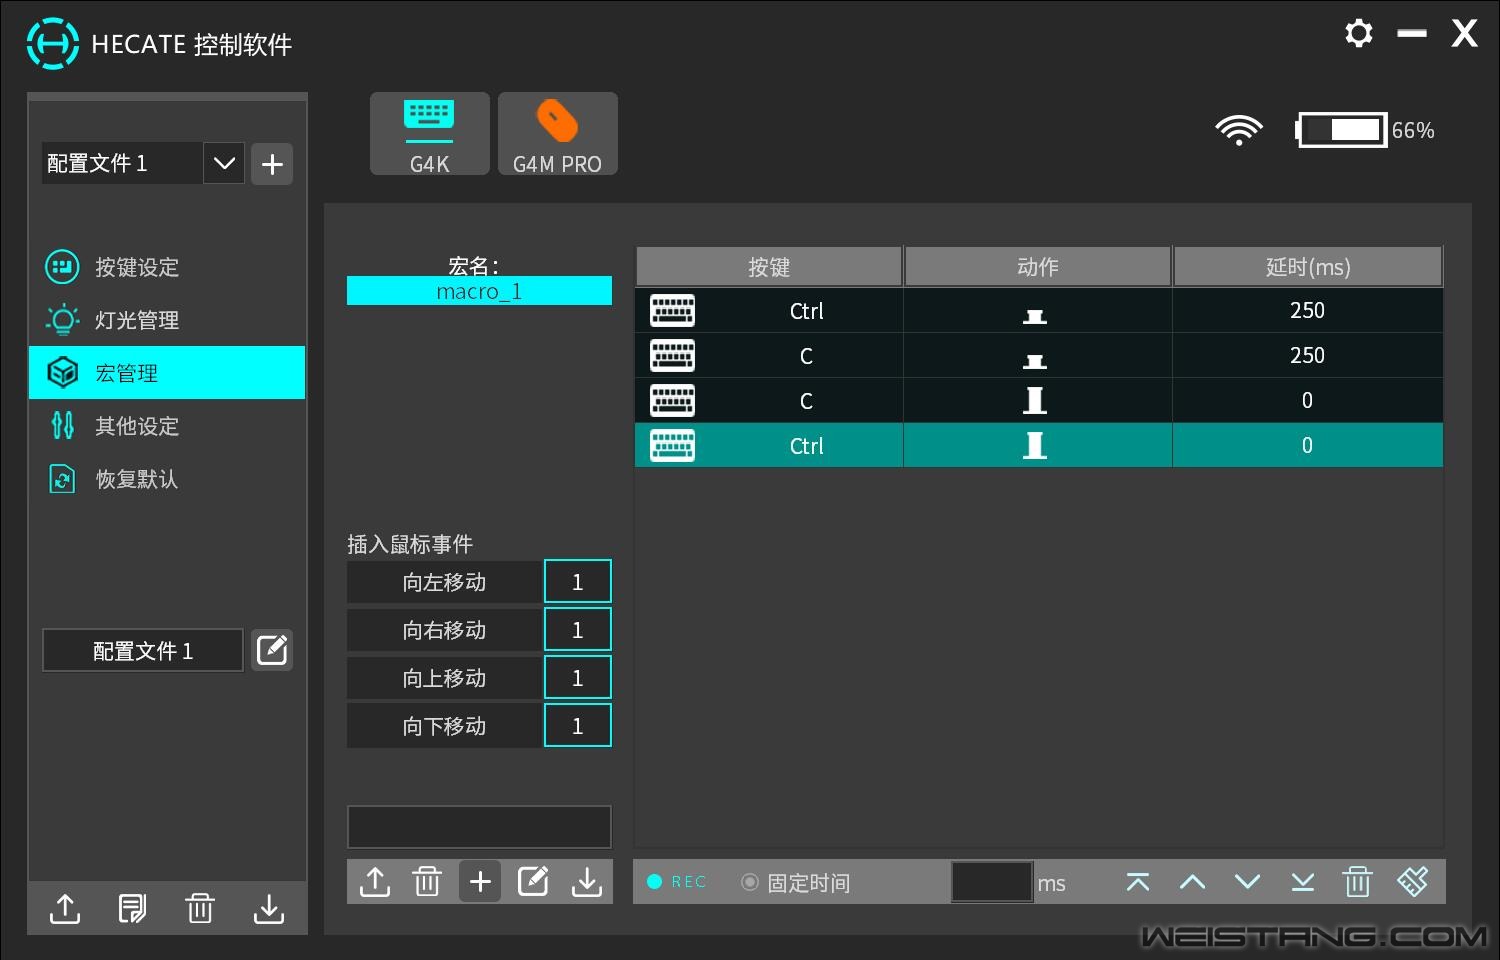Click the 向上移动 value field
The width and height of the screenshot is (1500, 960).
pyautogui.click(x=578, y=678)
